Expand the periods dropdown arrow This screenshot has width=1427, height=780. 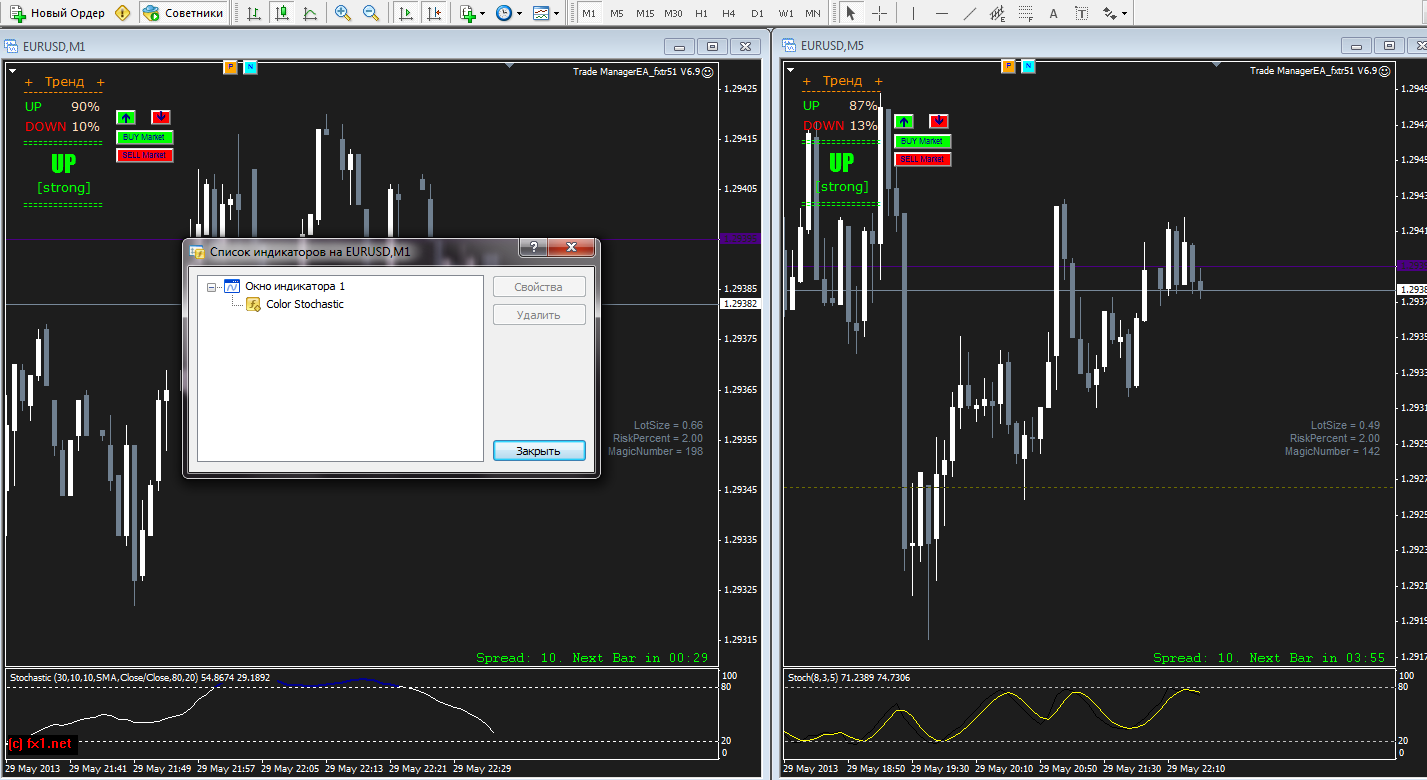[x=519, y=14]
